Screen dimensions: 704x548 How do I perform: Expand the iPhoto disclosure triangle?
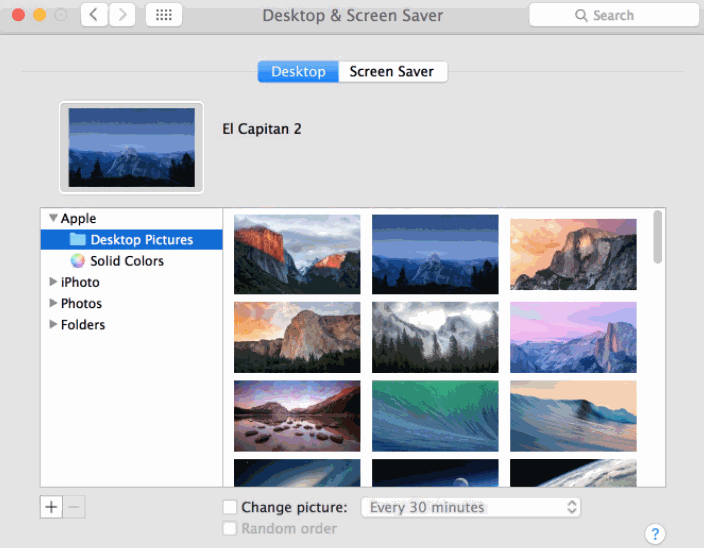pos(53,281)
